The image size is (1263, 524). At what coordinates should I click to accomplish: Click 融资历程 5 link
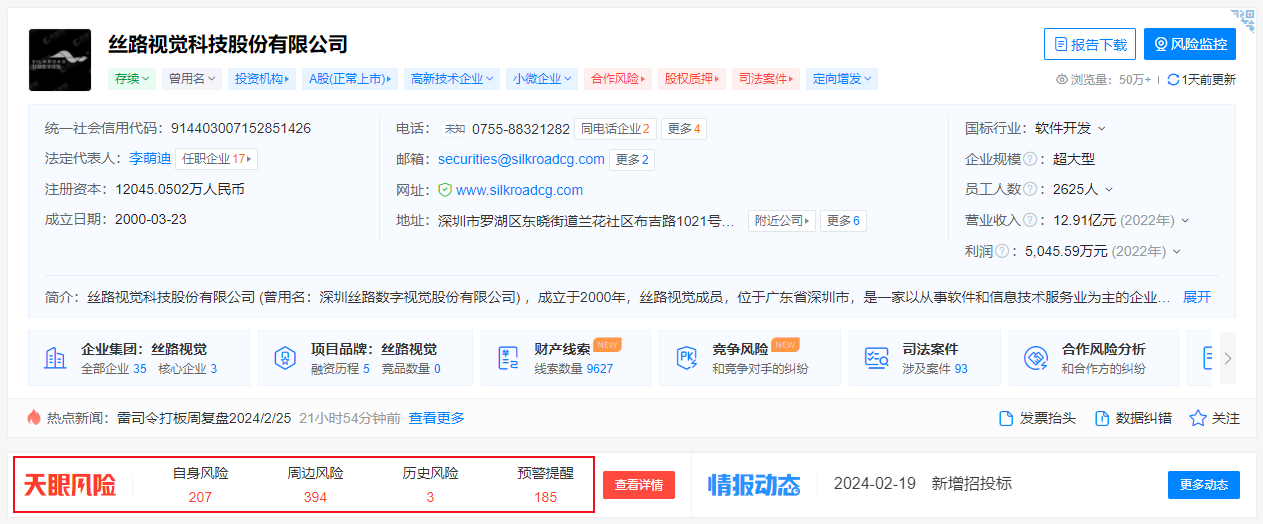point(340,369)
